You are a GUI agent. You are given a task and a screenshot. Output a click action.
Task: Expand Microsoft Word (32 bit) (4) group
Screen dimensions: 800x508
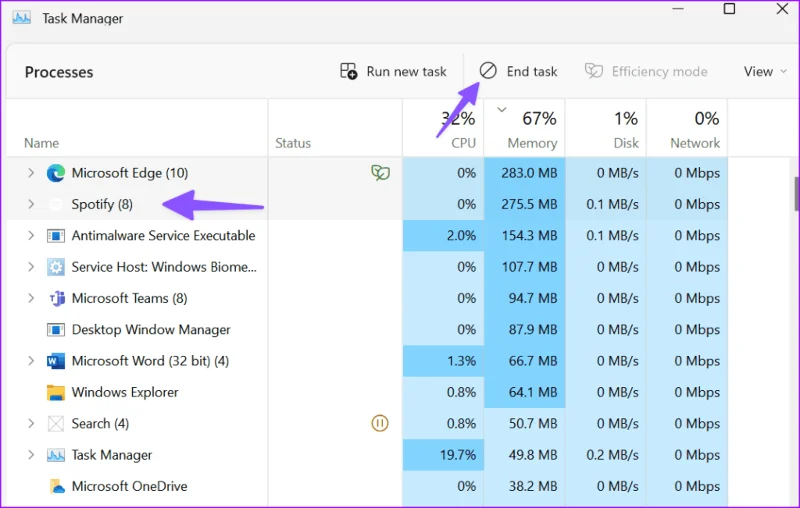31,361
